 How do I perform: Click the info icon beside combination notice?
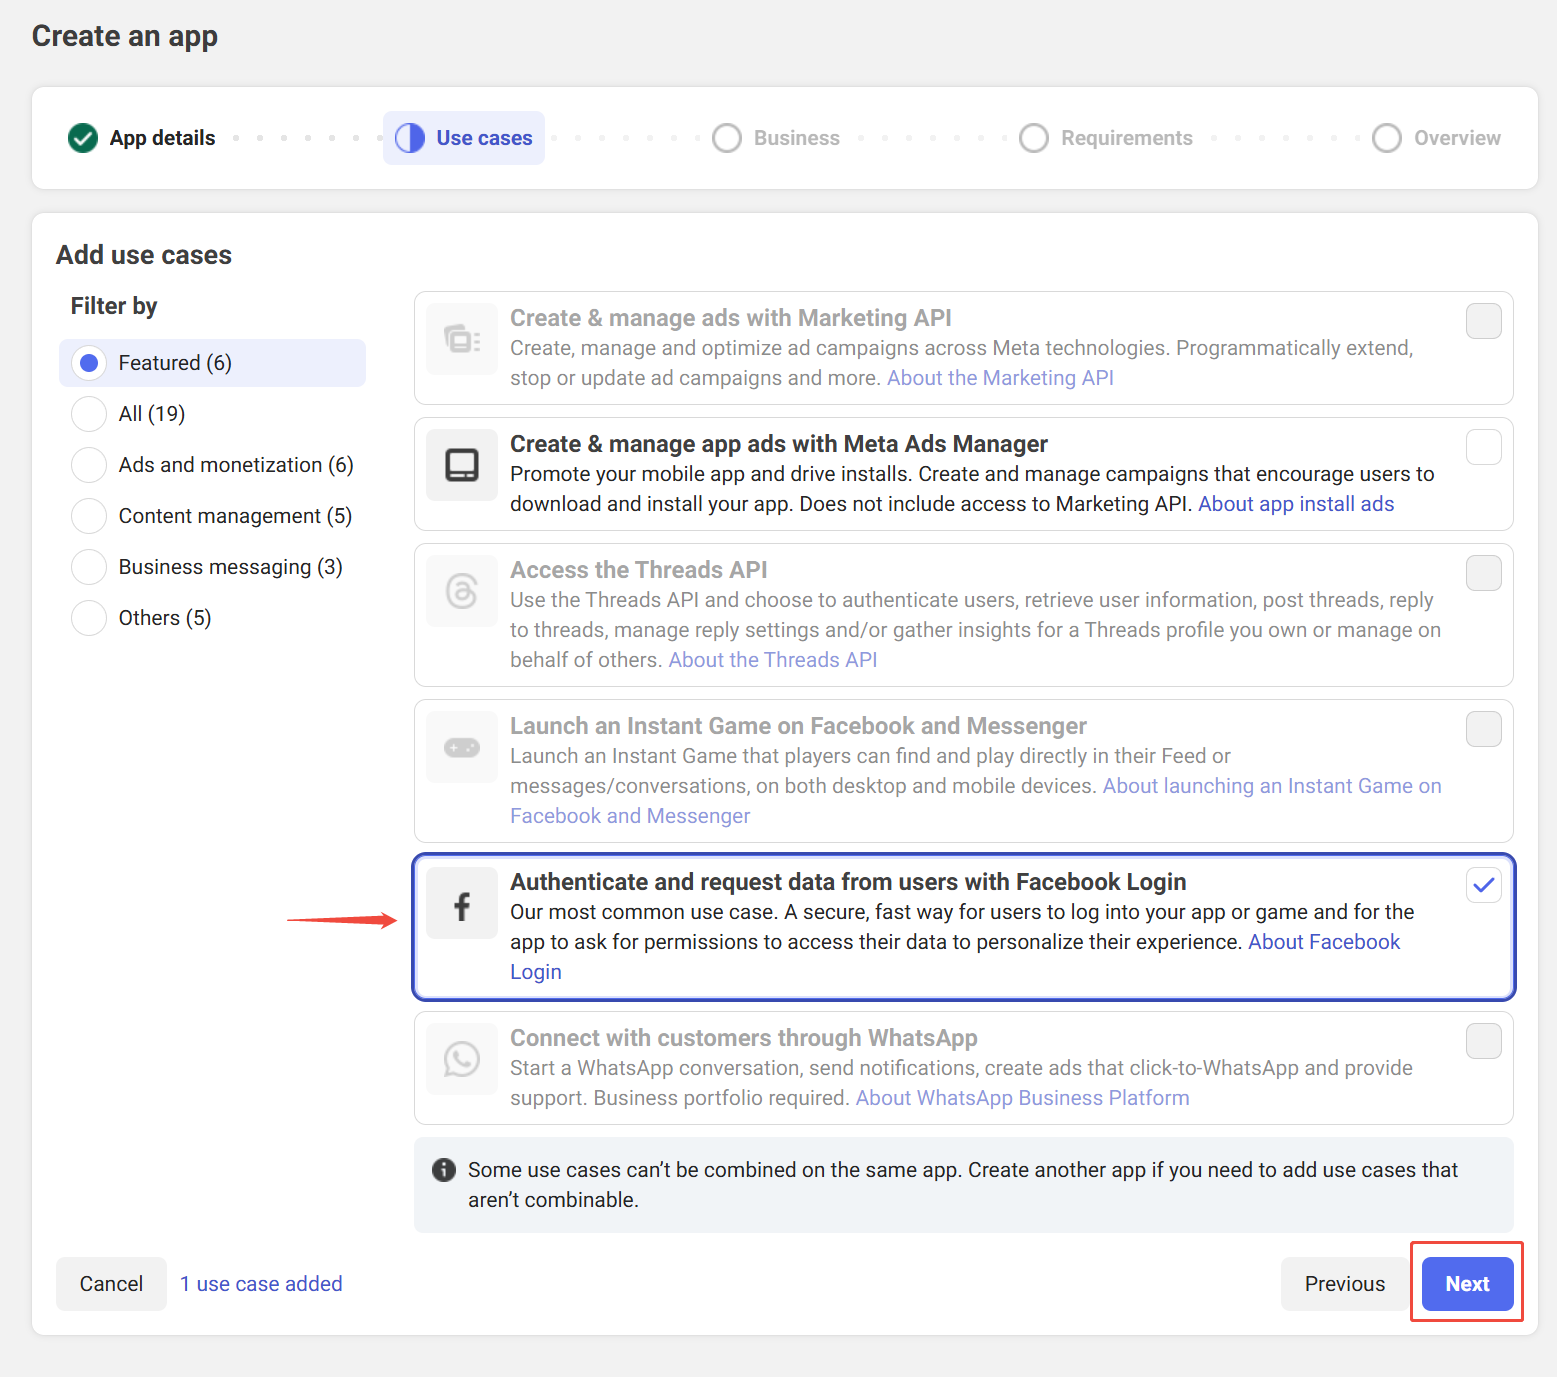coord(444,1170)
